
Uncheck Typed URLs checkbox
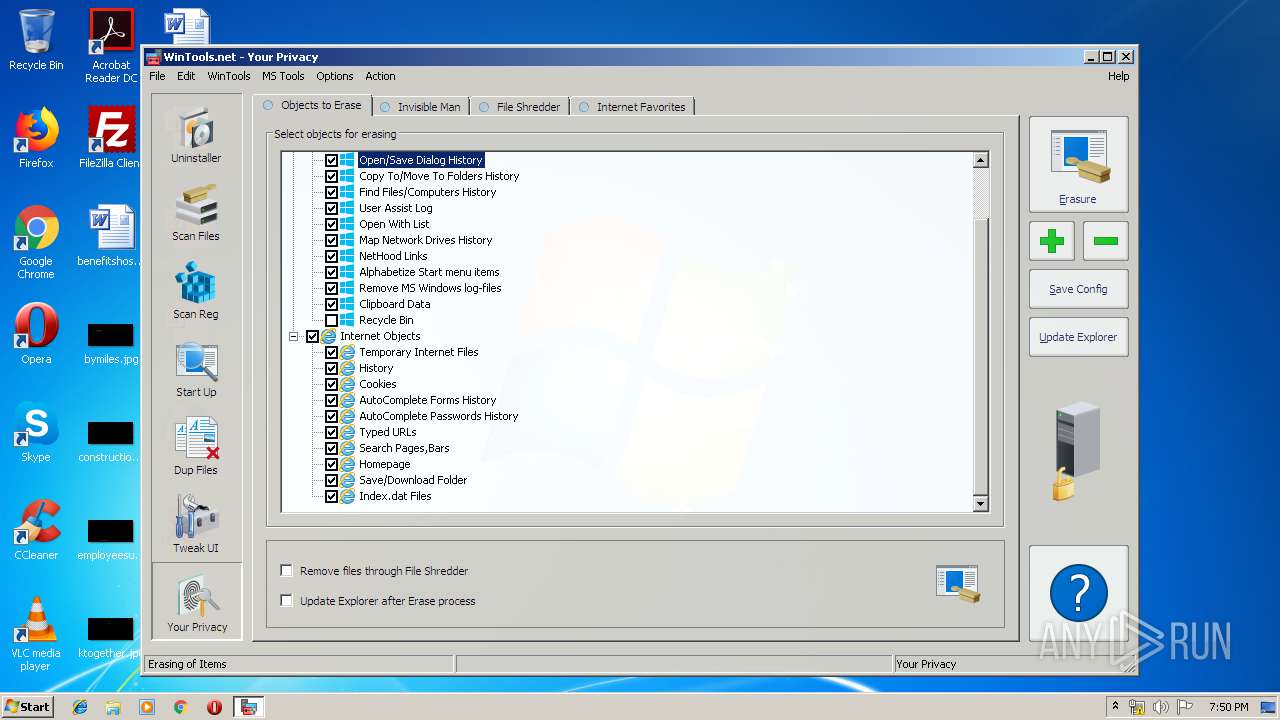pyautogui.click(x=332, y=432)
